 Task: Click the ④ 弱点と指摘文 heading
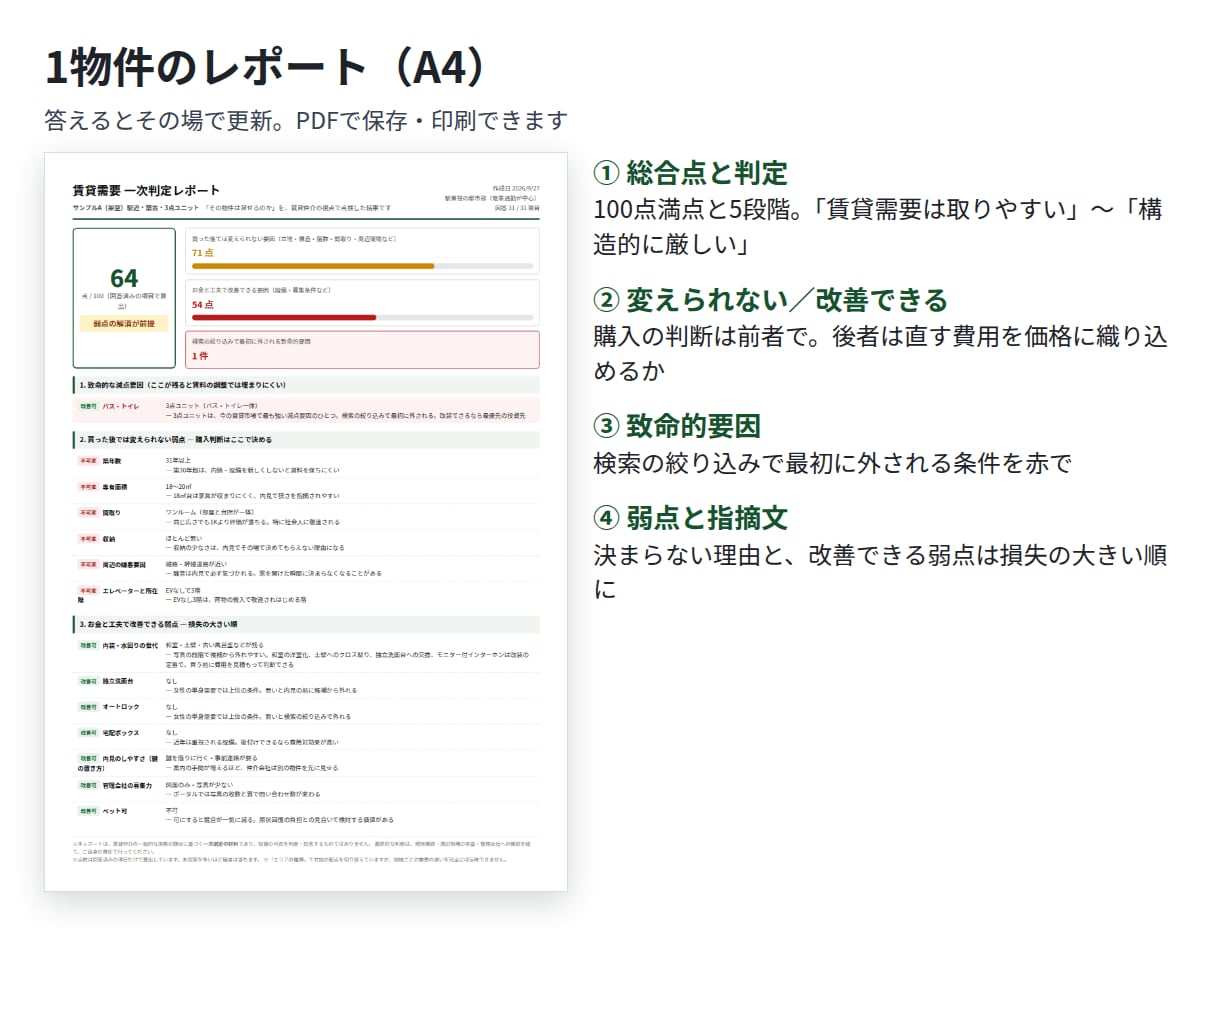(690, 518)
